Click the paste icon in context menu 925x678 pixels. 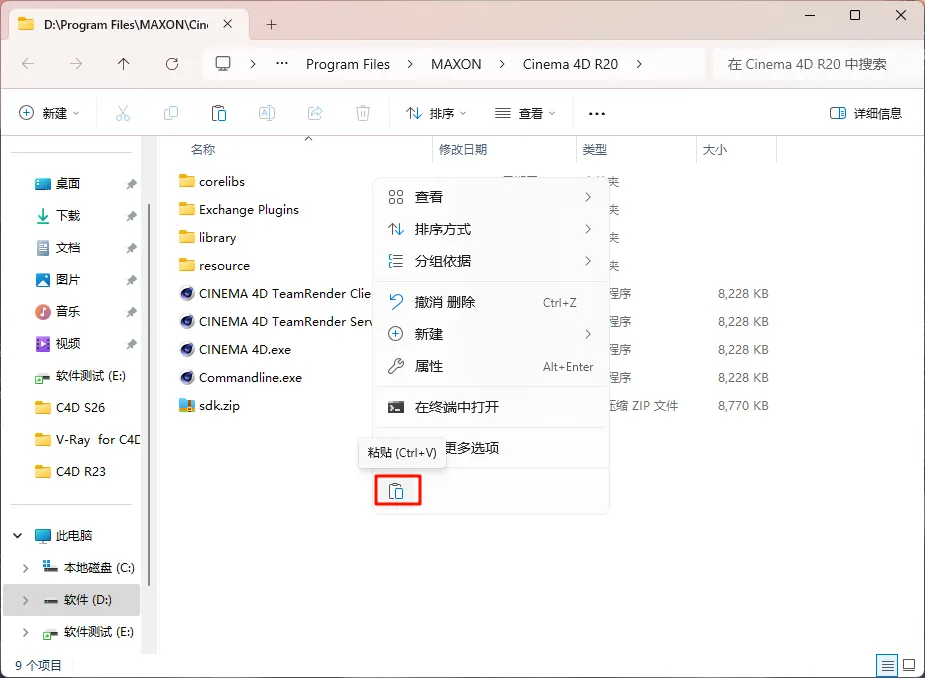point(396,491)
